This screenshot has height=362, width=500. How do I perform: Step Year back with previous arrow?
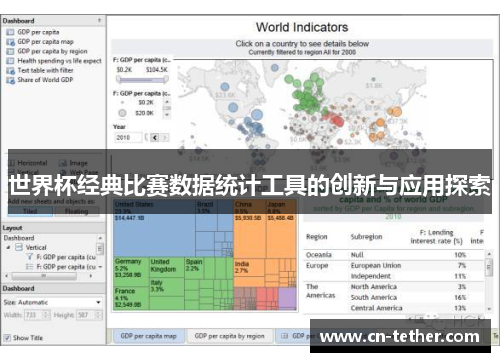(155, 137)
